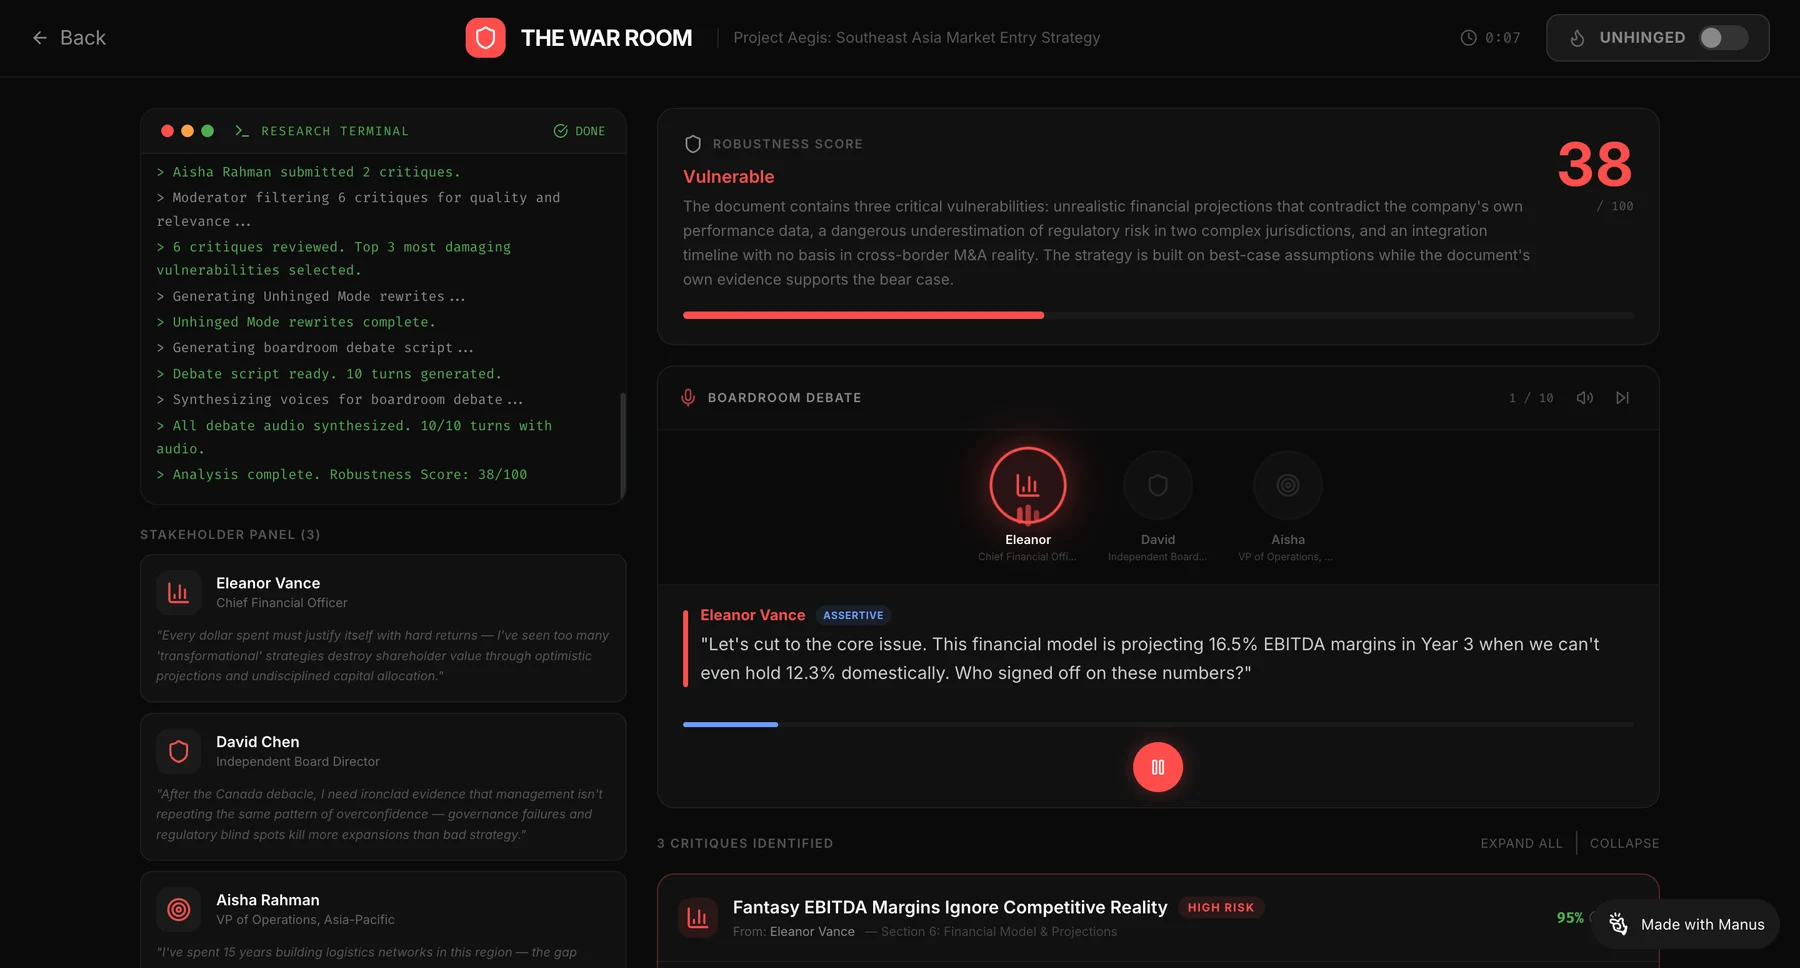Click the flame icon beside Unhinged

point(1577,38)
